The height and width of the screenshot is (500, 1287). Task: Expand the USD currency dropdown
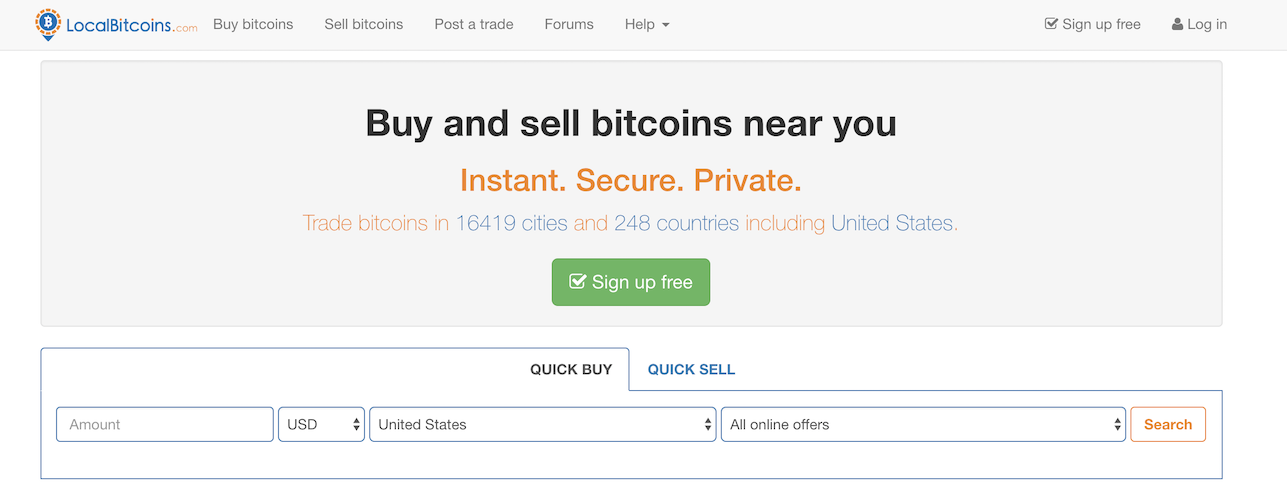321,424
